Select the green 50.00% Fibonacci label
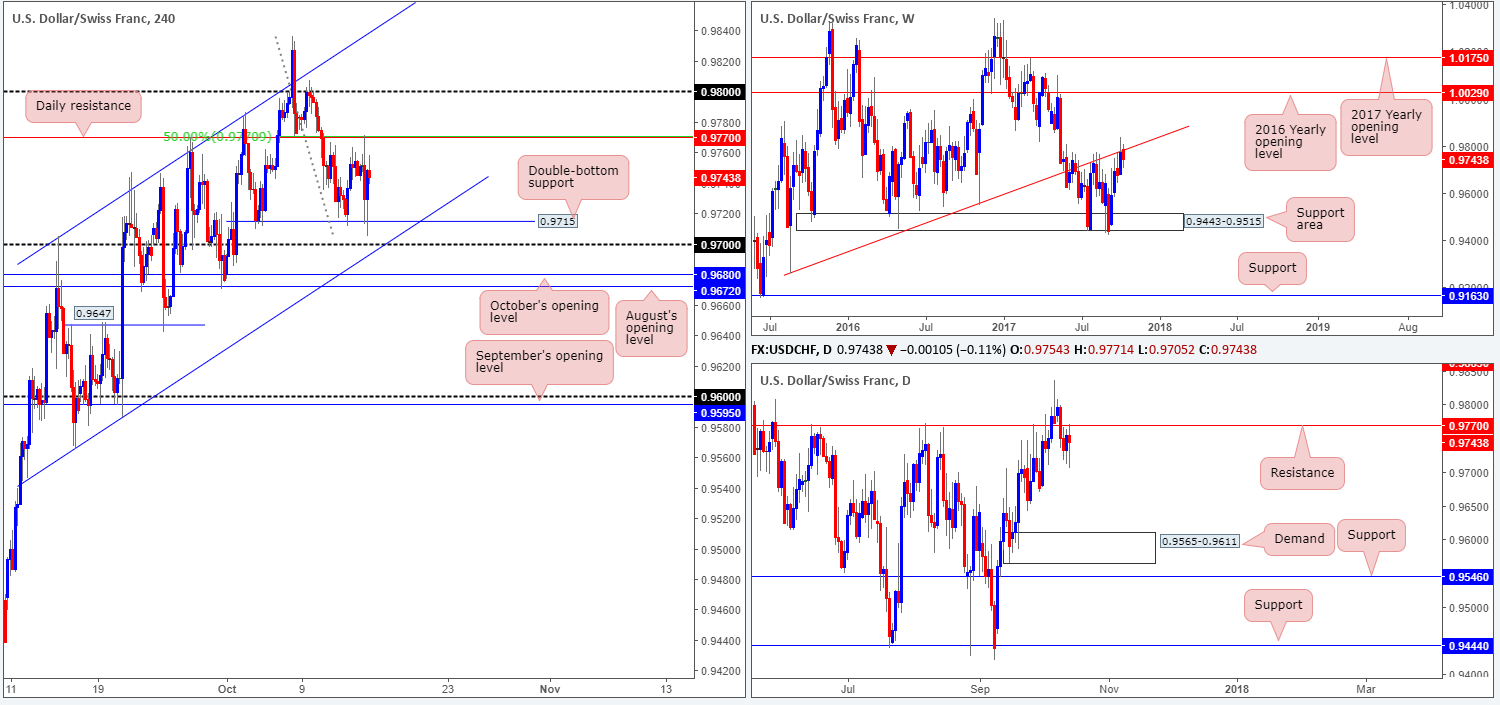The image size is (1500, 705). [217, 136]
